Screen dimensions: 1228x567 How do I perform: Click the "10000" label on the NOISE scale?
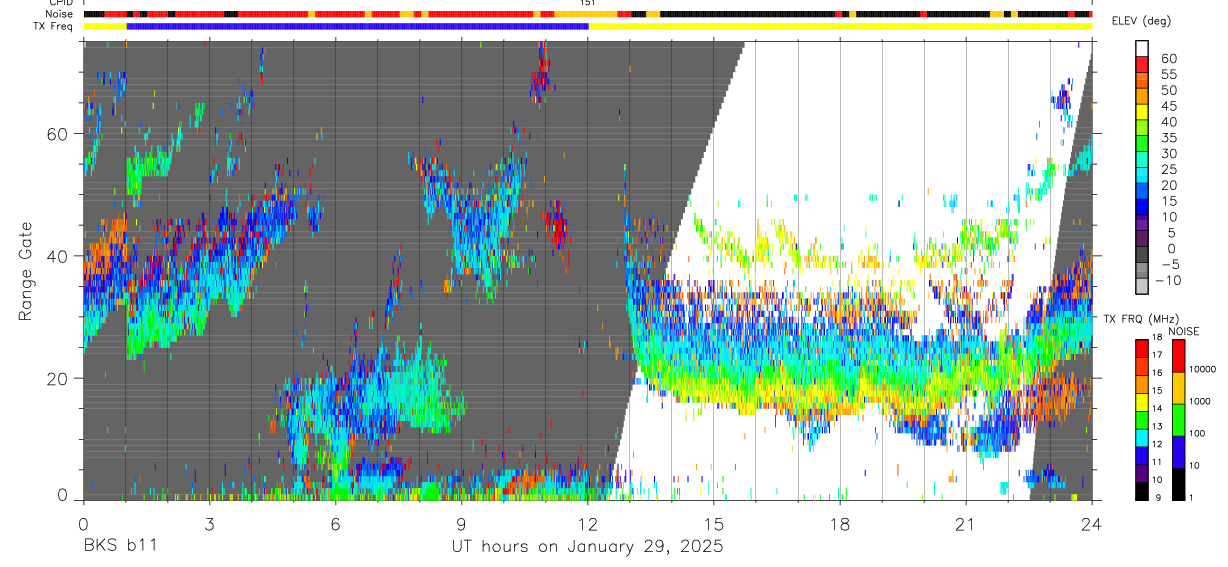pos(1204,369)
